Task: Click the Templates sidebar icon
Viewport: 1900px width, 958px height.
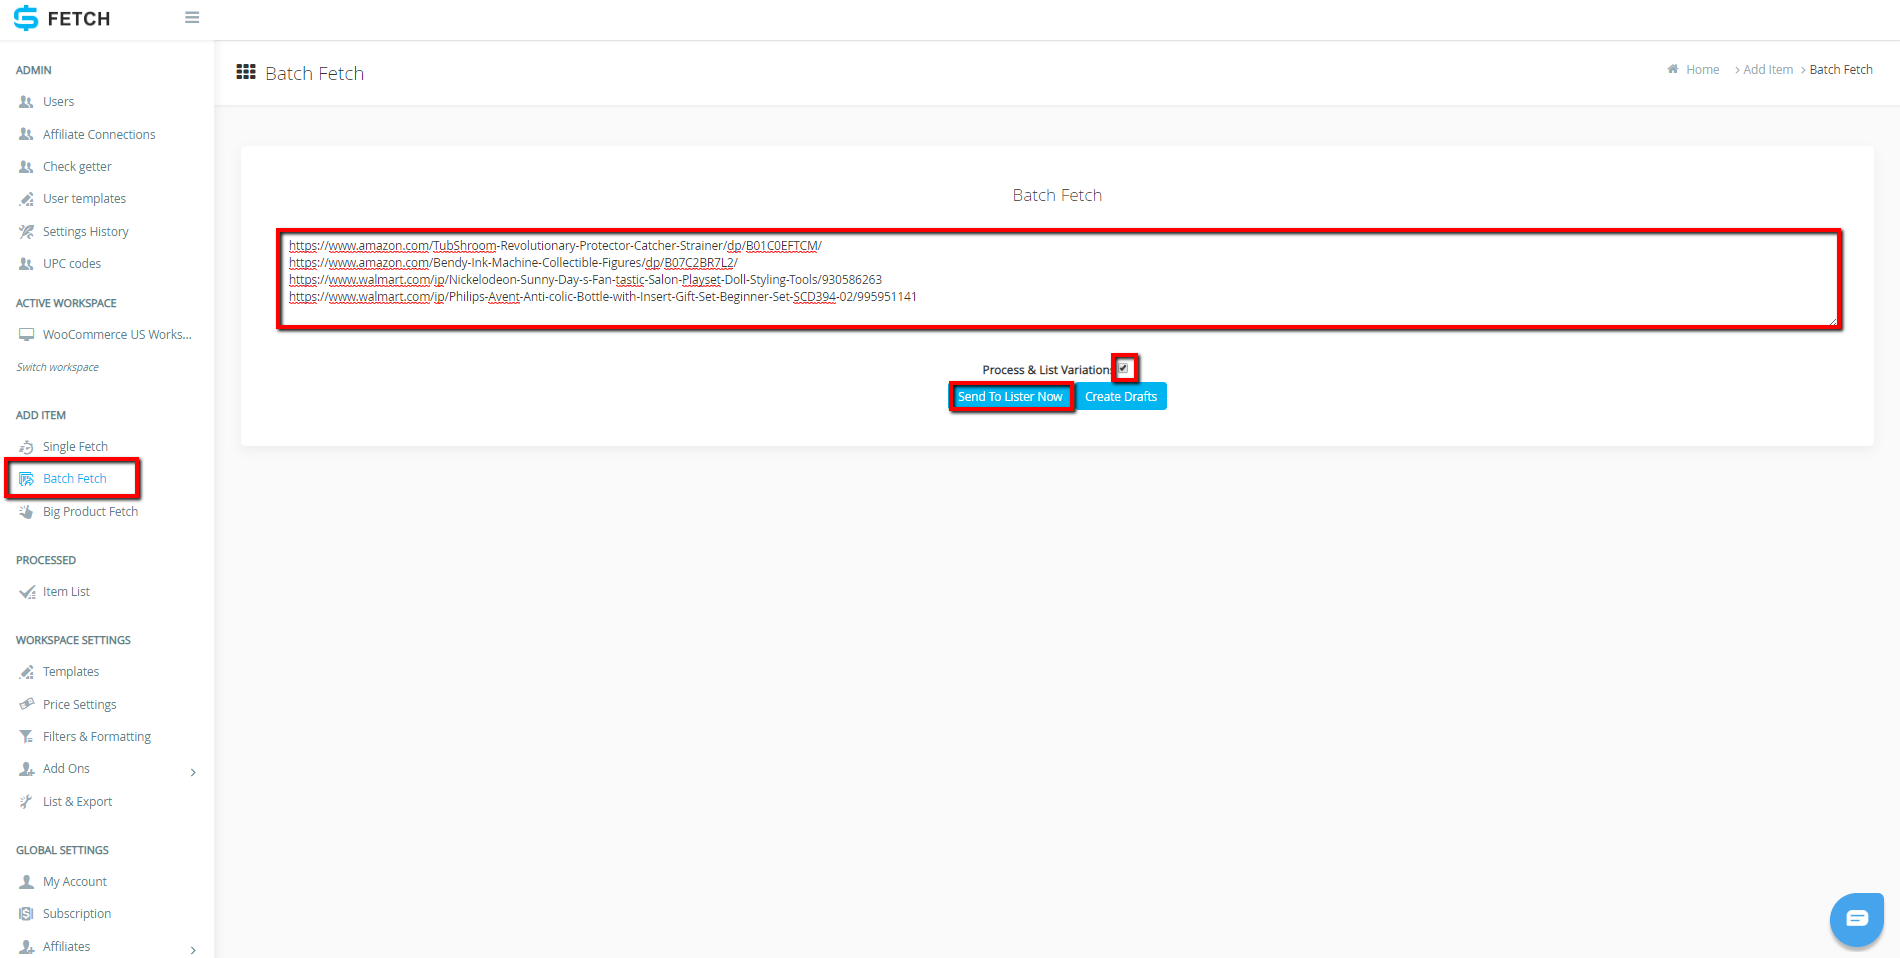Action: (26, 672)
